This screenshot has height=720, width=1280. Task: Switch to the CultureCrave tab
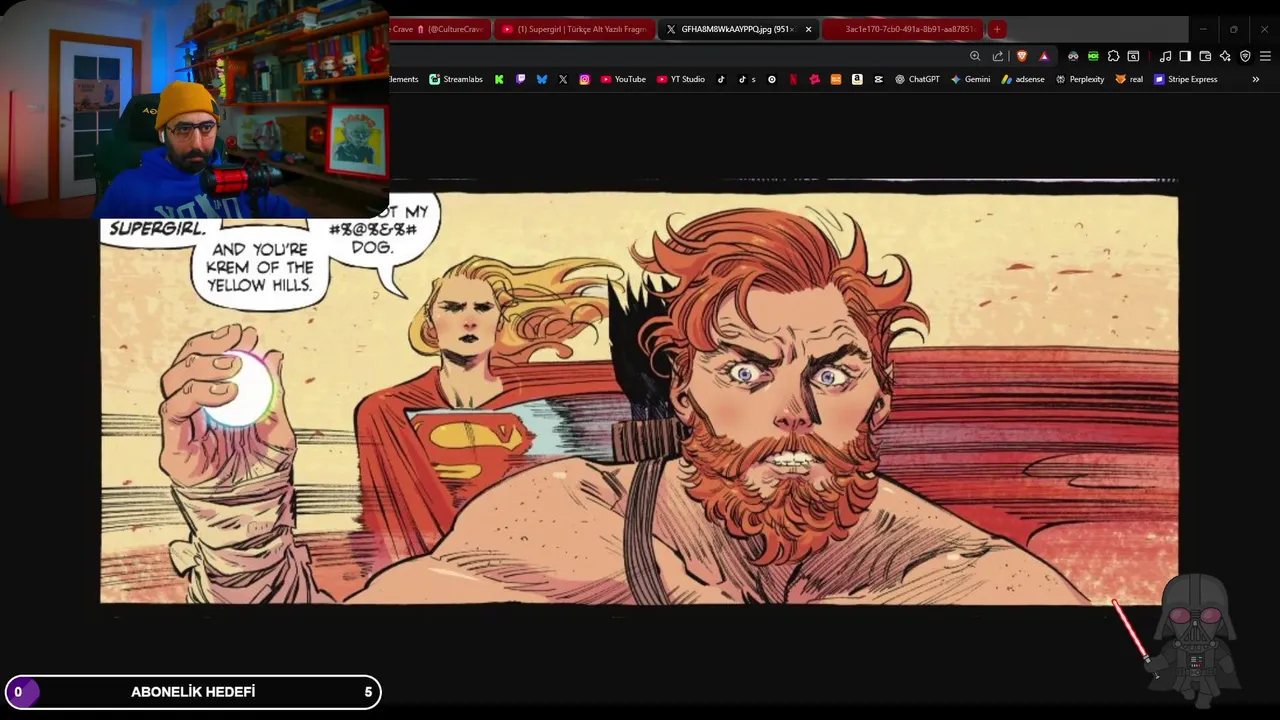(x=438, y=29)
